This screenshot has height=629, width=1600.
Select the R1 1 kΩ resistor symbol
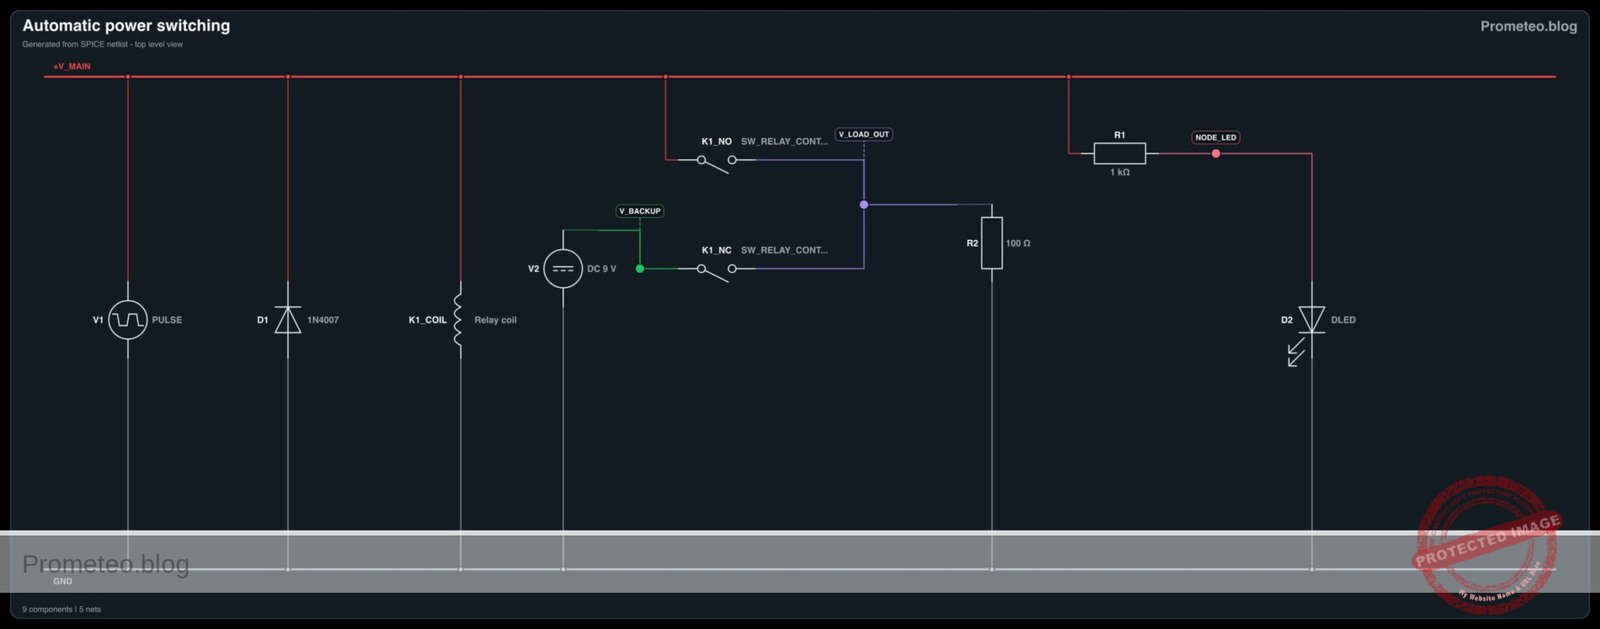1120,153
